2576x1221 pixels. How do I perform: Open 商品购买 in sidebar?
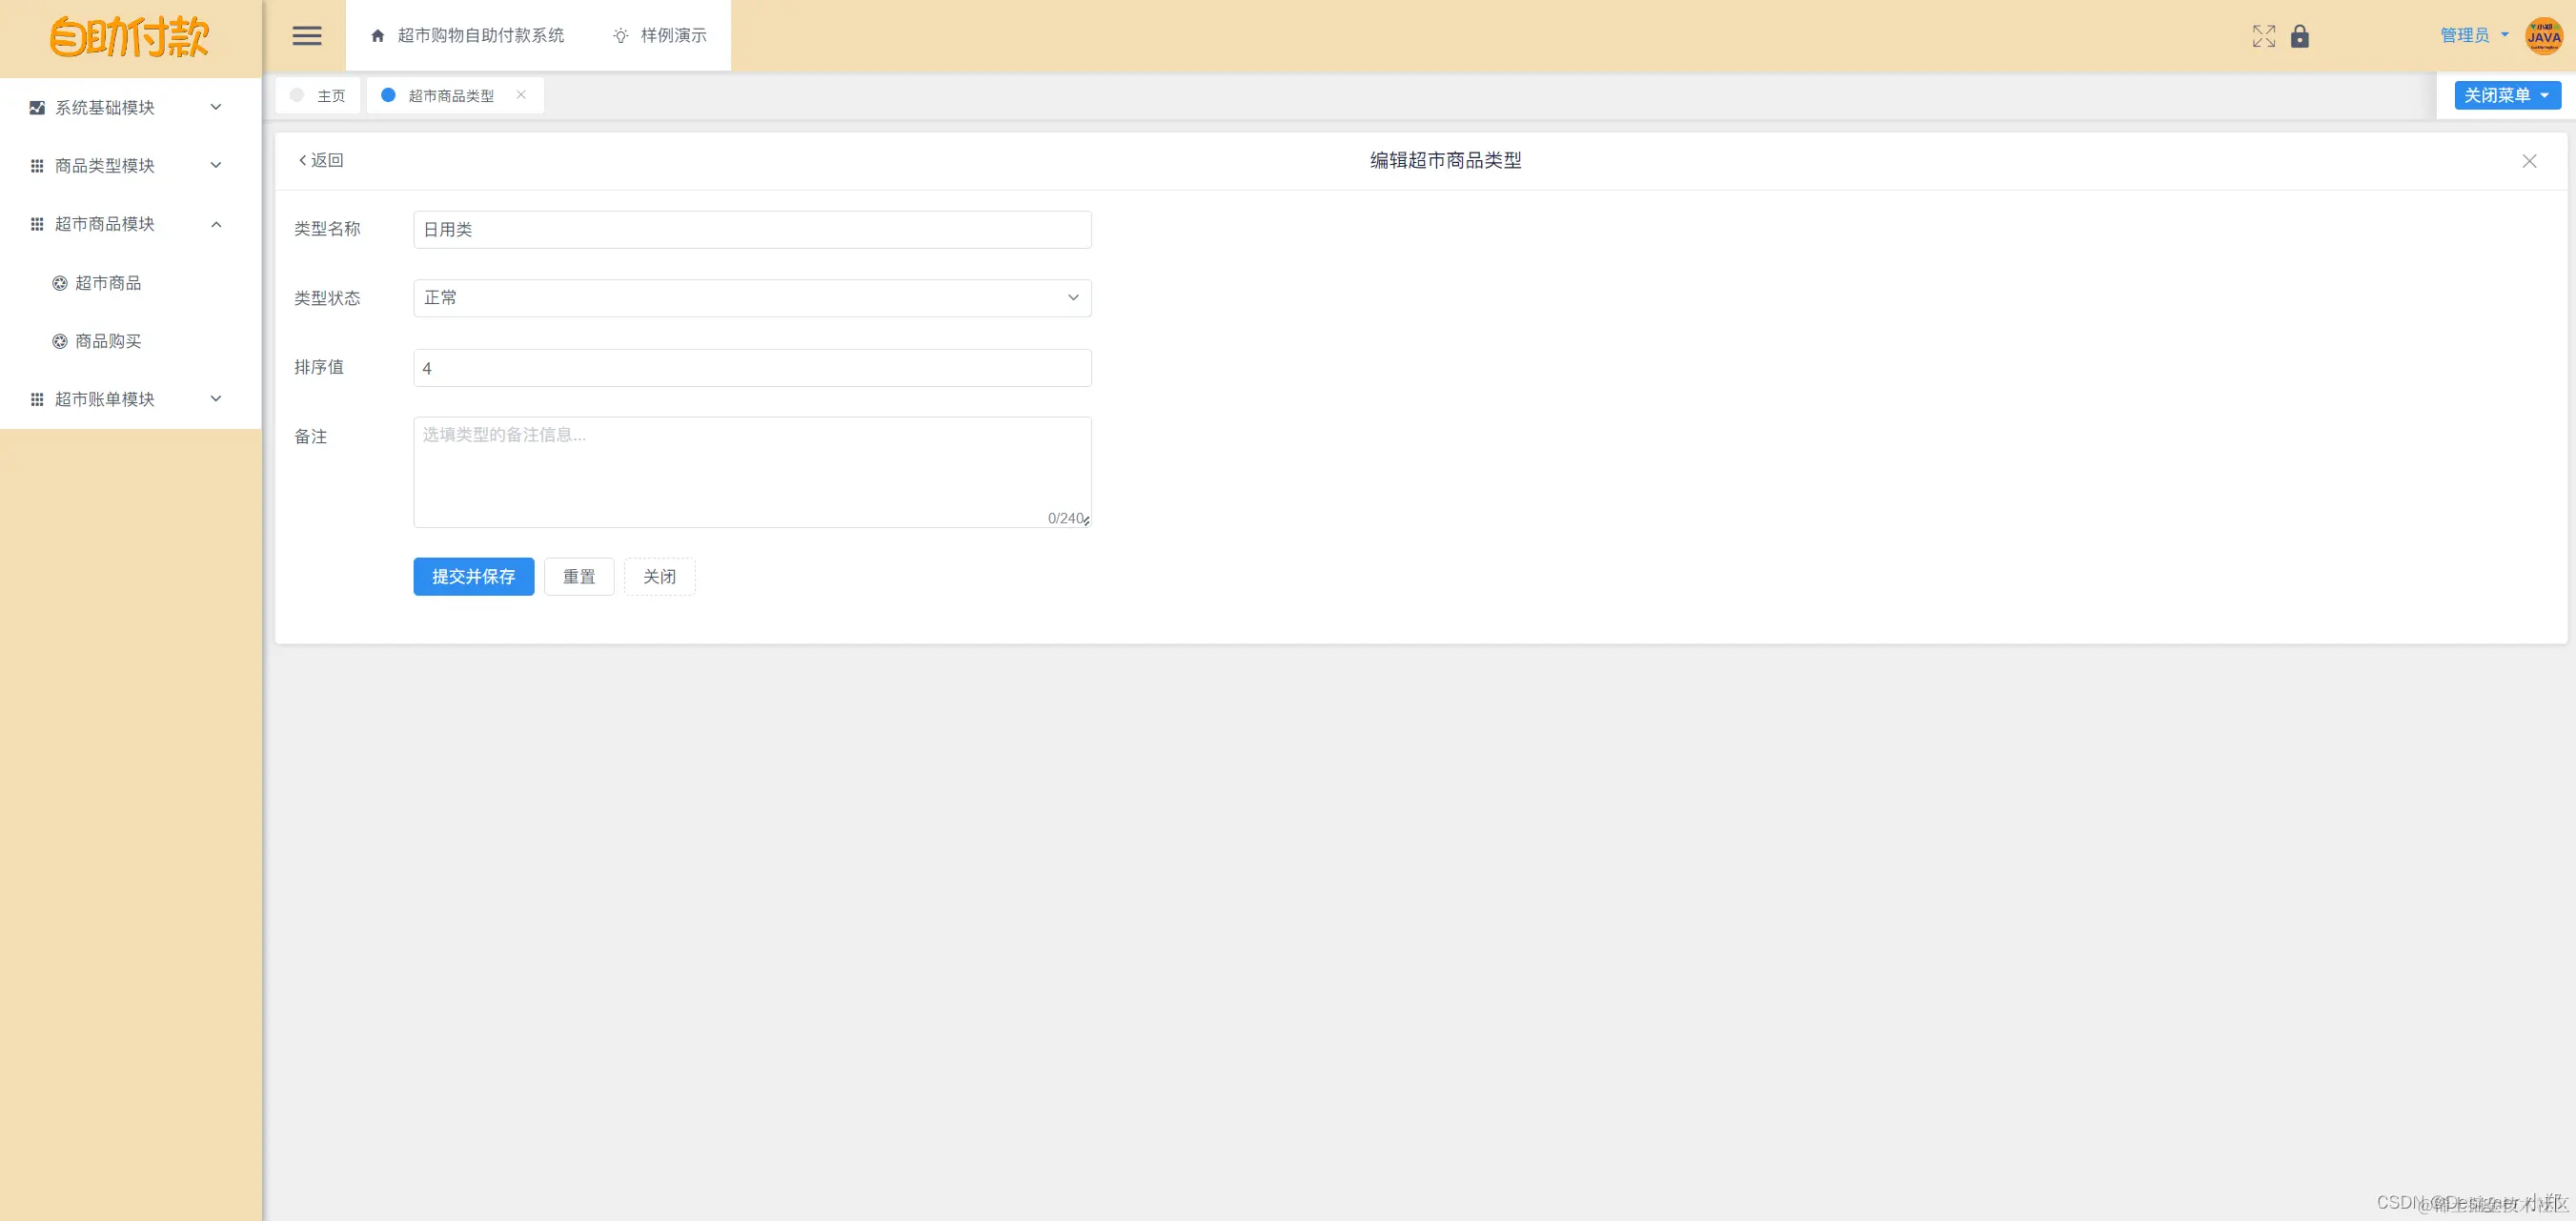(x=108, y=341)
